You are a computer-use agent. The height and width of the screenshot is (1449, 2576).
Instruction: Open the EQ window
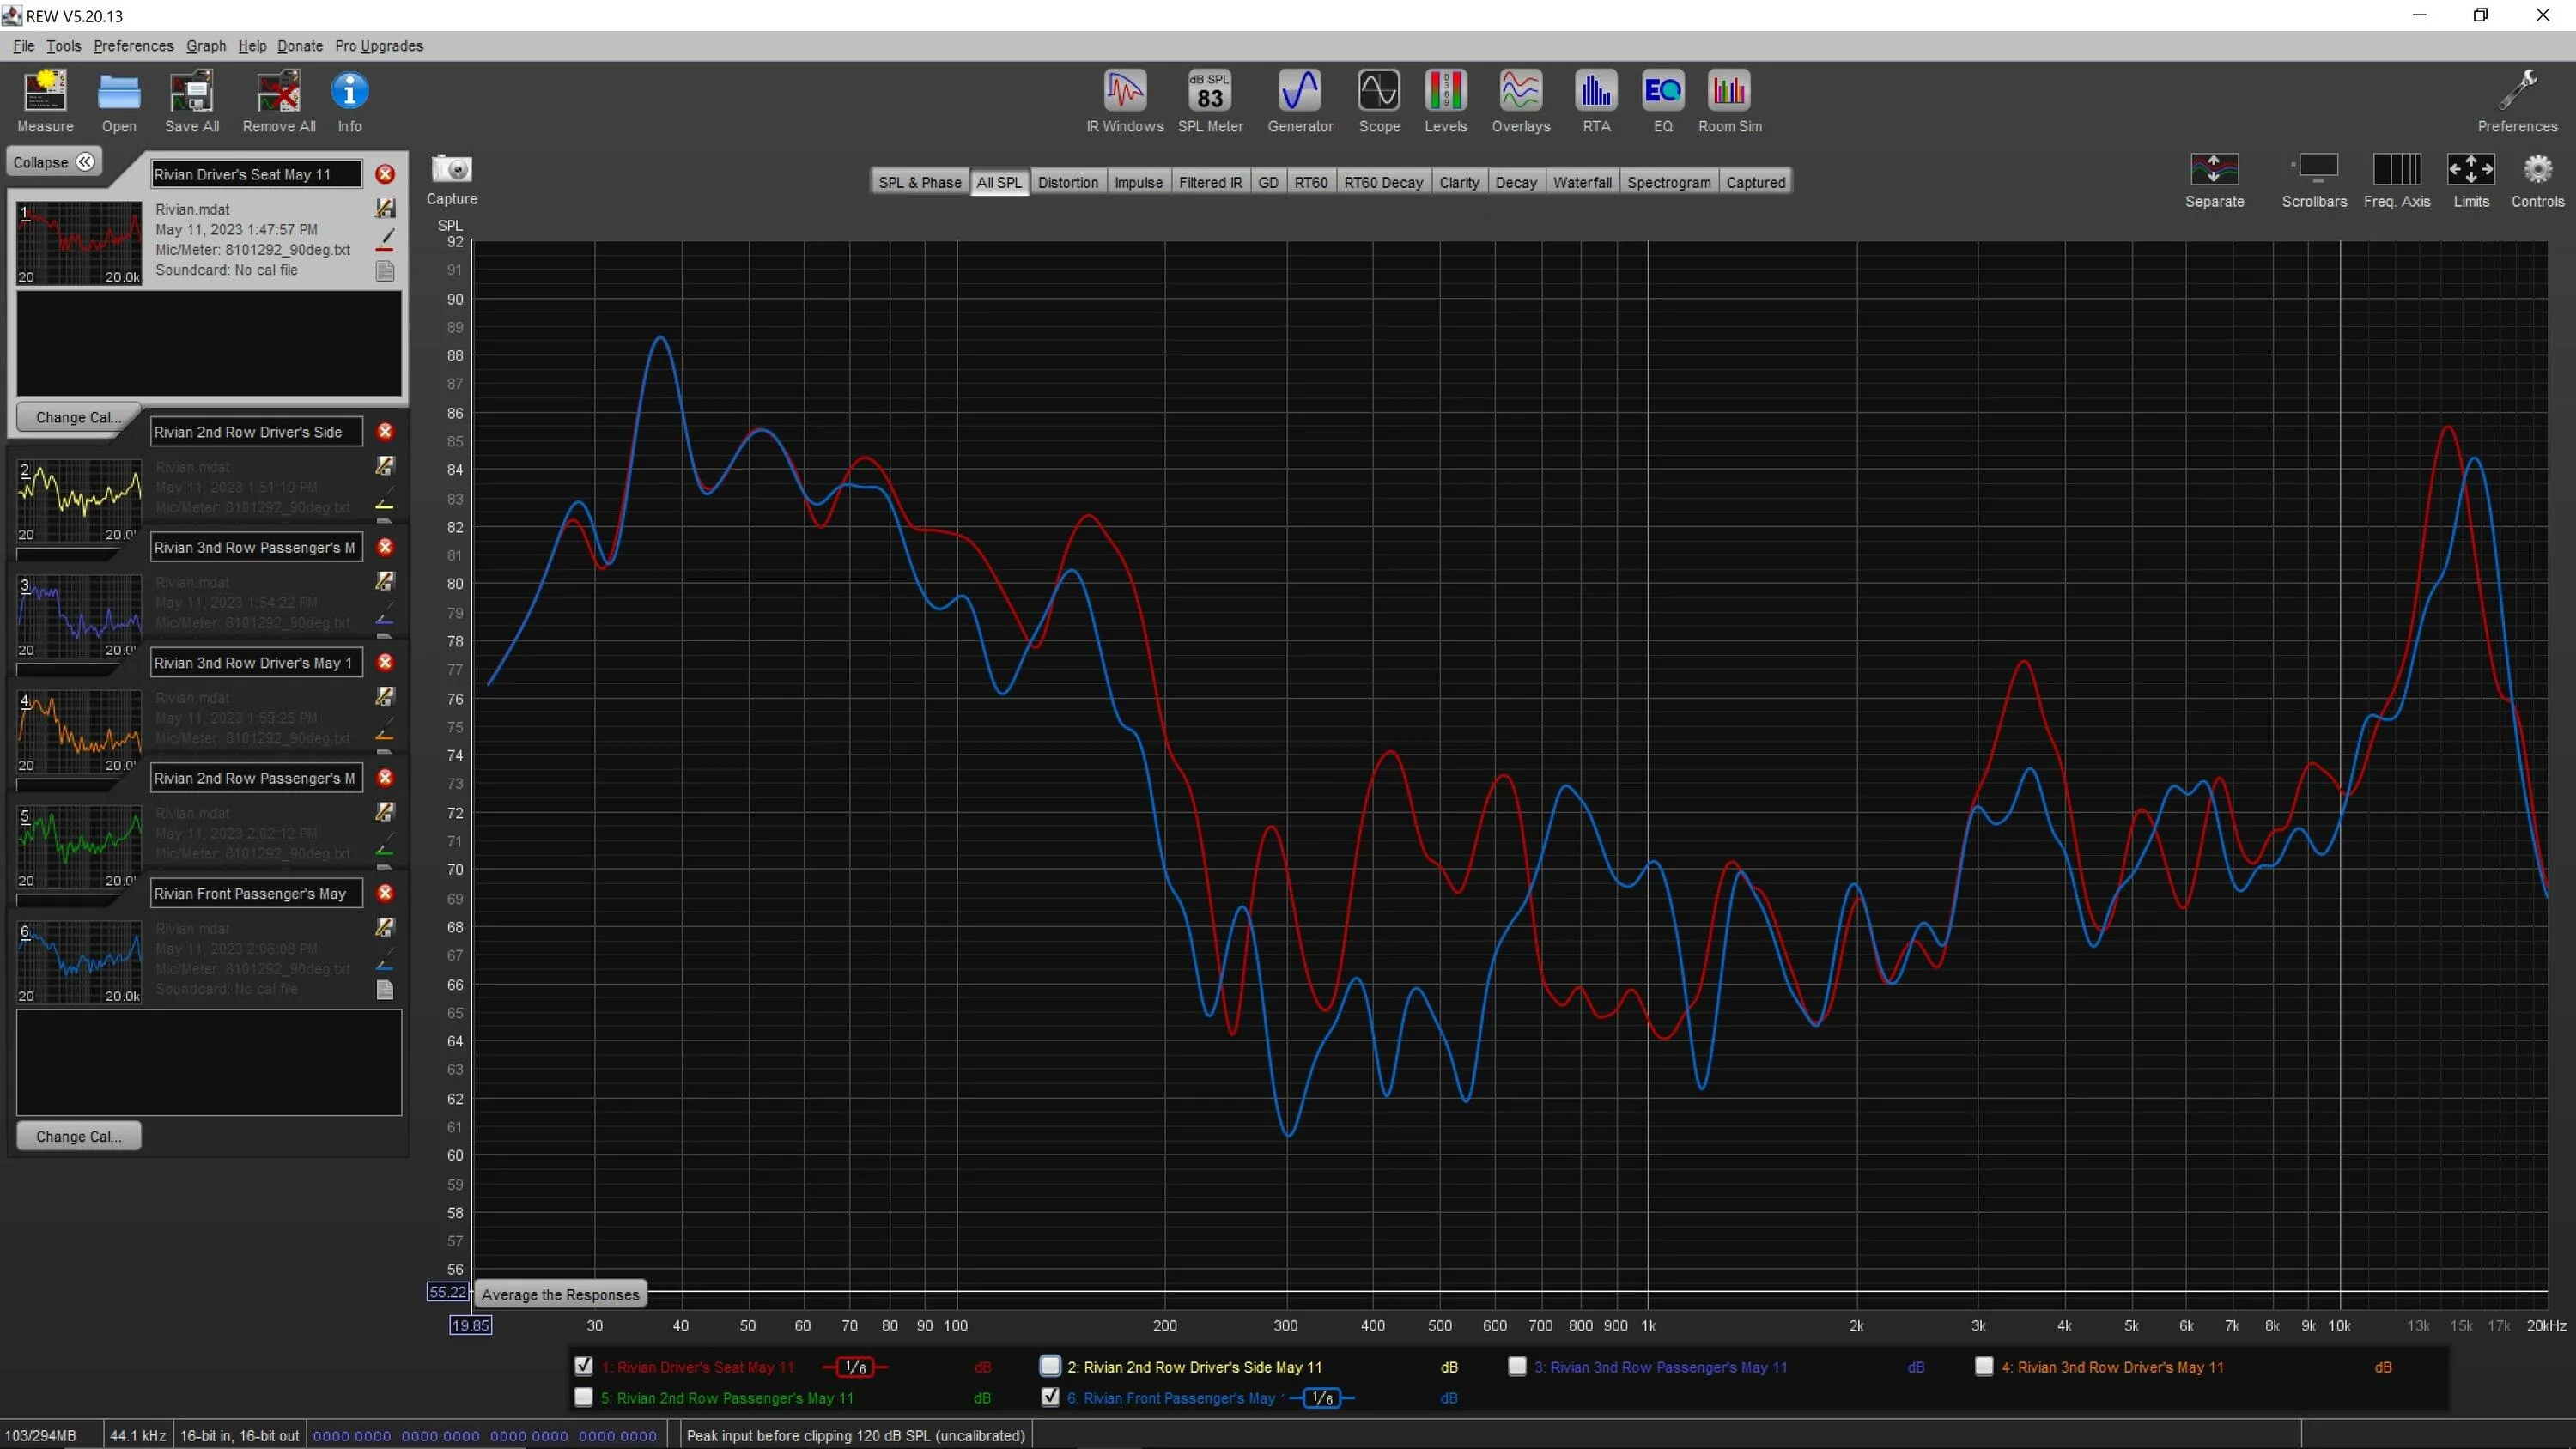click(1663, 101)
